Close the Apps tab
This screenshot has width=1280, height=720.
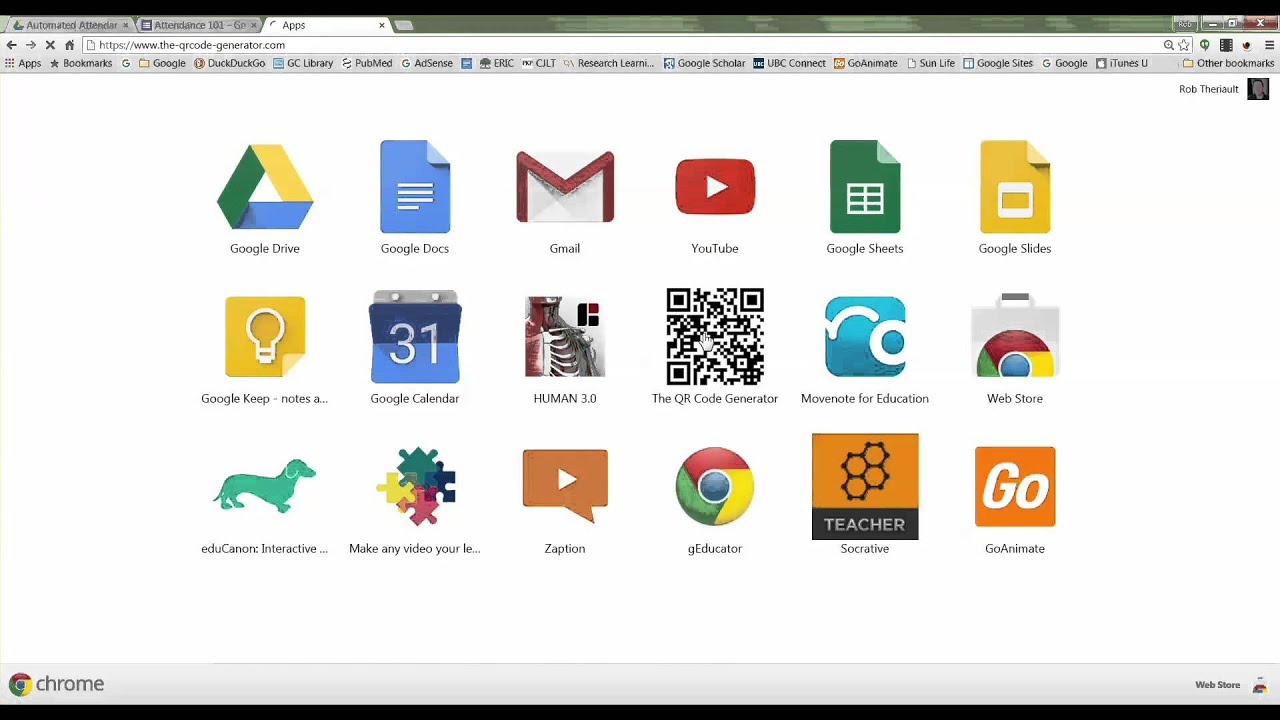coord(381,25)
